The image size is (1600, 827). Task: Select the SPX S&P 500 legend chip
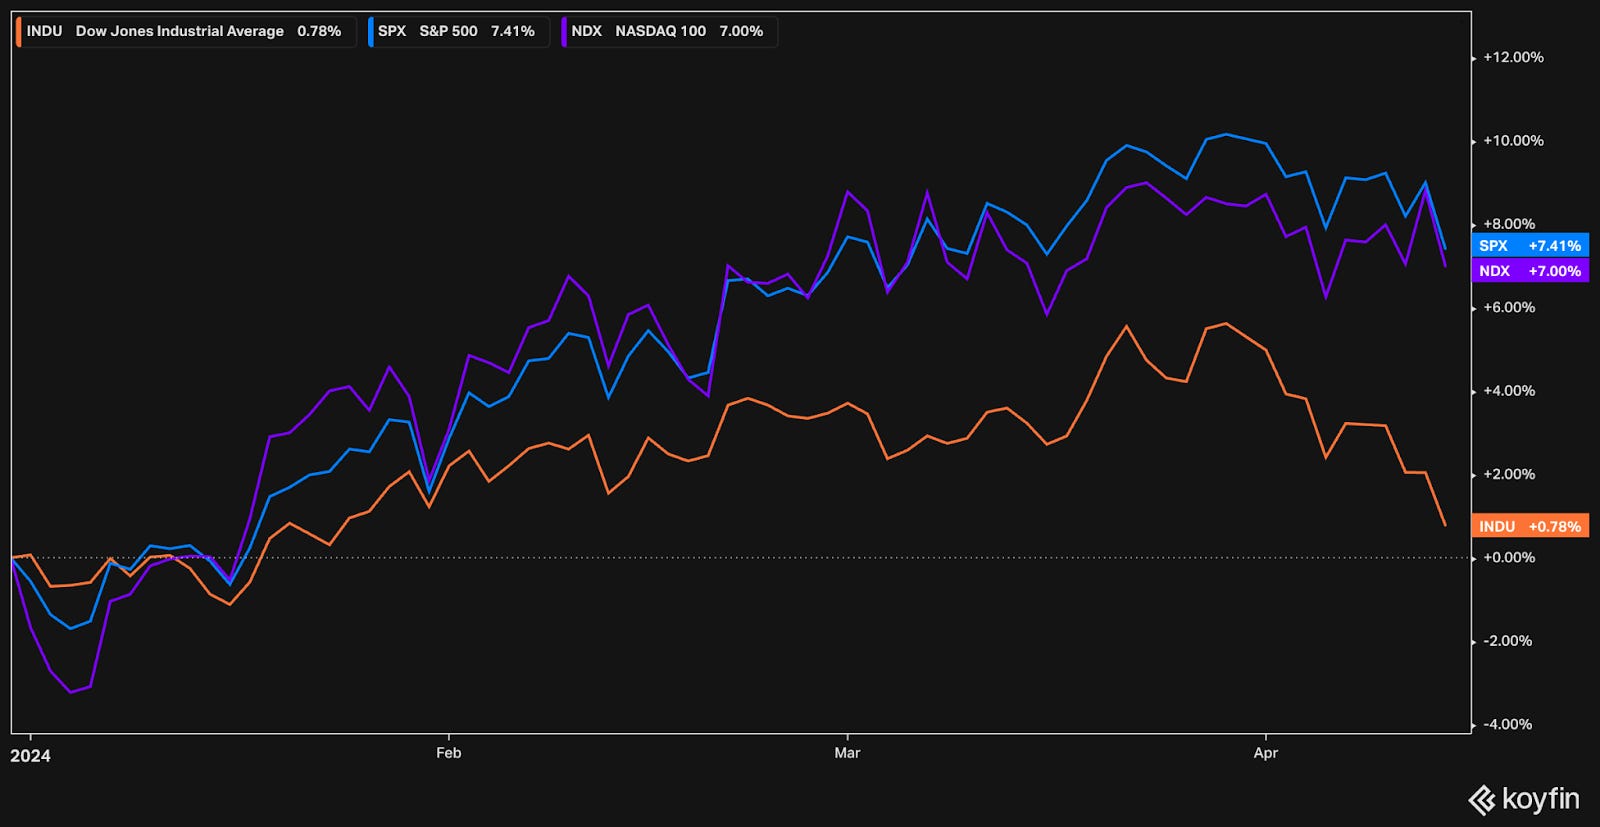pyautogui.click(x=459, y=31)
